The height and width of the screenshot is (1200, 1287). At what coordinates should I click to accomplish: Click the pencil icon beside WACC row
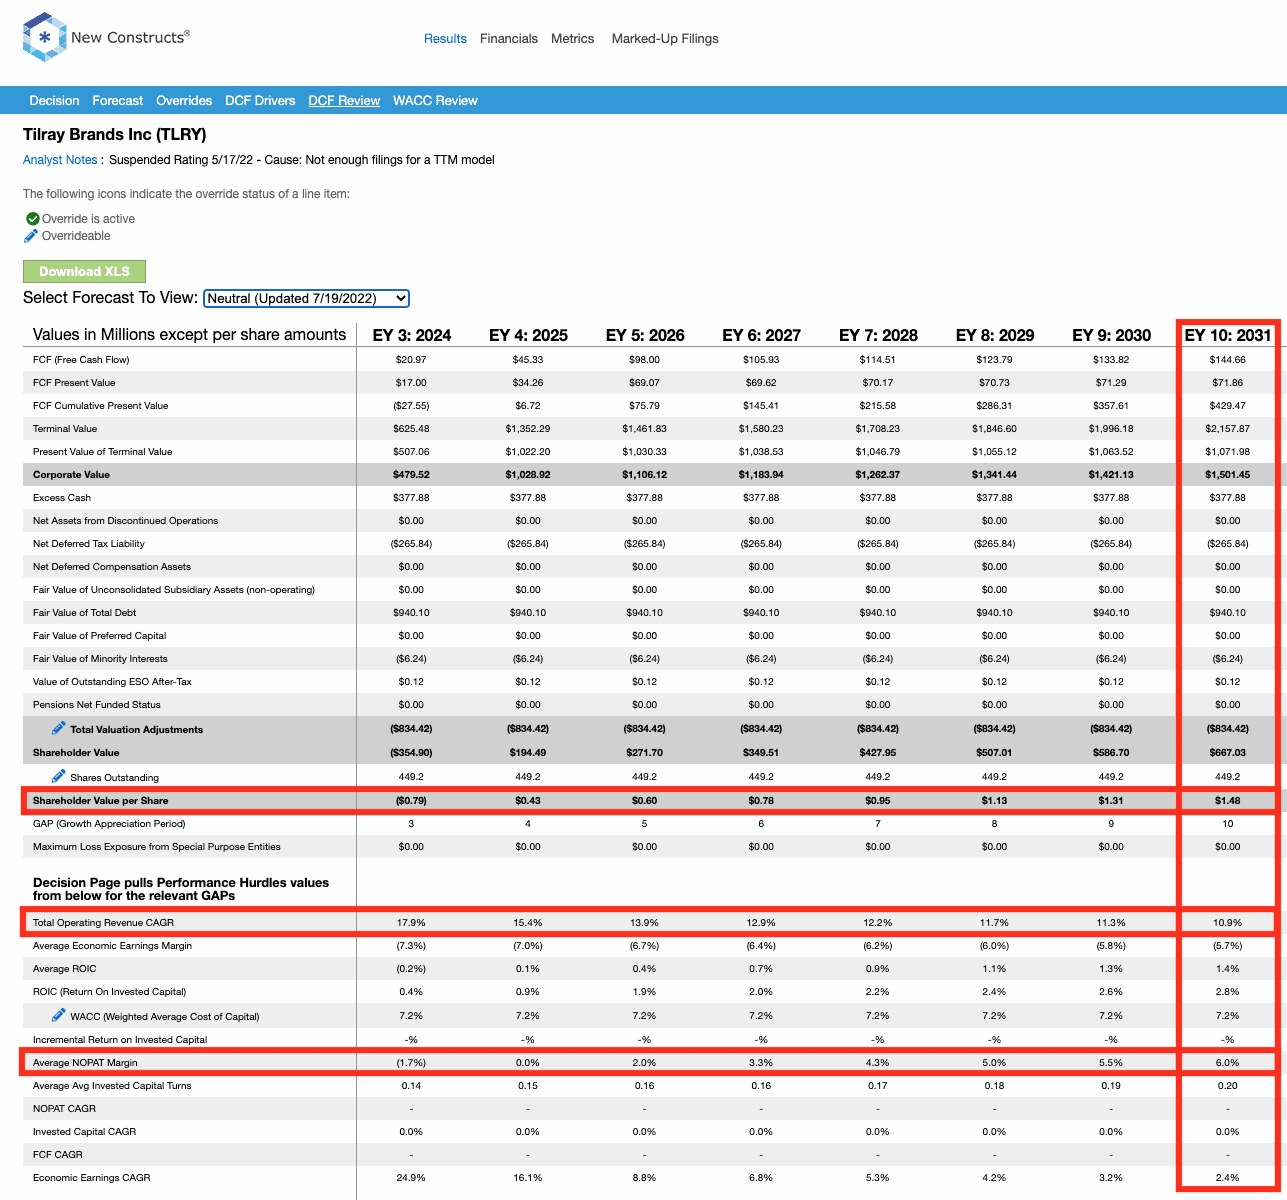(x=59, y=1015)
